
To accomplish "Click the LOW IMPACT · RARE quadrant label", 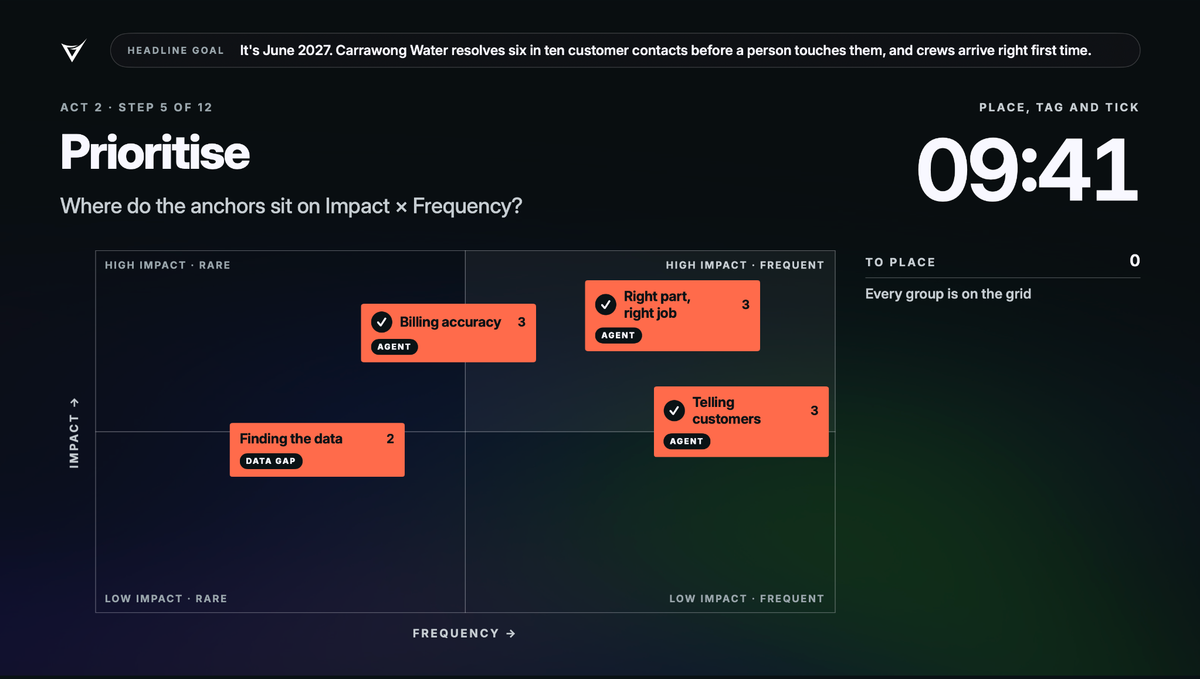I will pyautogui.click(x=166, y=599).
